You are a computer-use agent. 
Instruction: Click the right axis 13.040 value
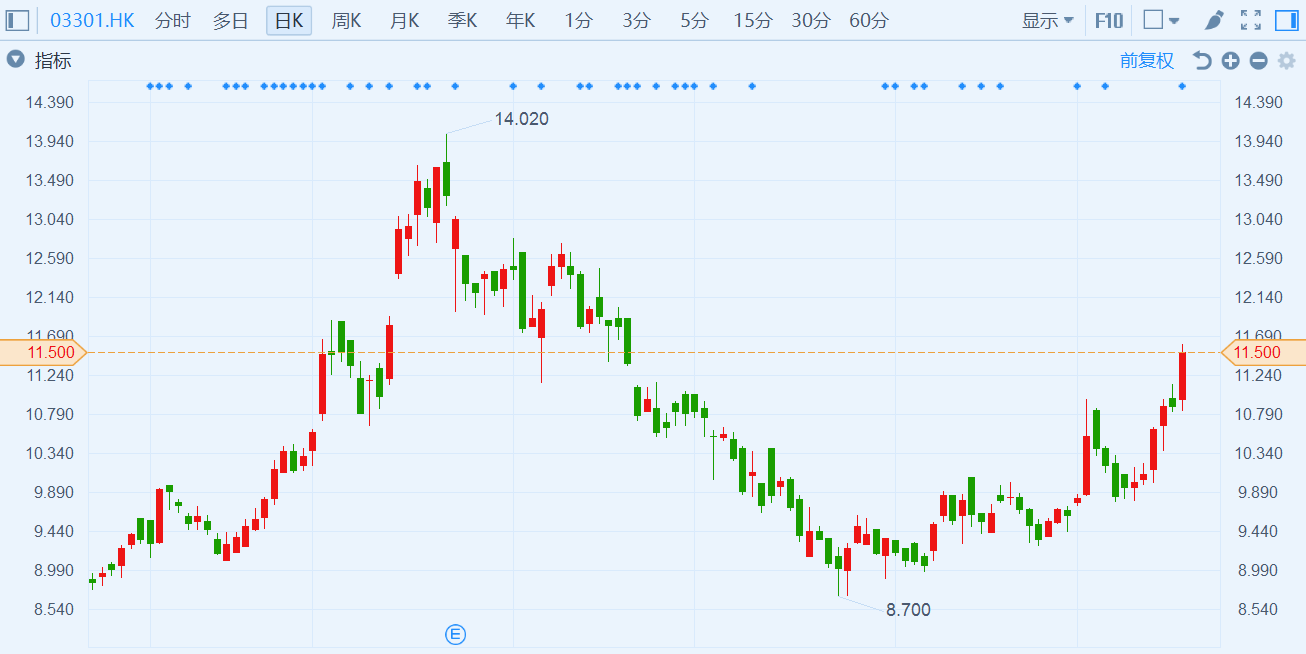pyautogui.click(x=1258, y=219)
